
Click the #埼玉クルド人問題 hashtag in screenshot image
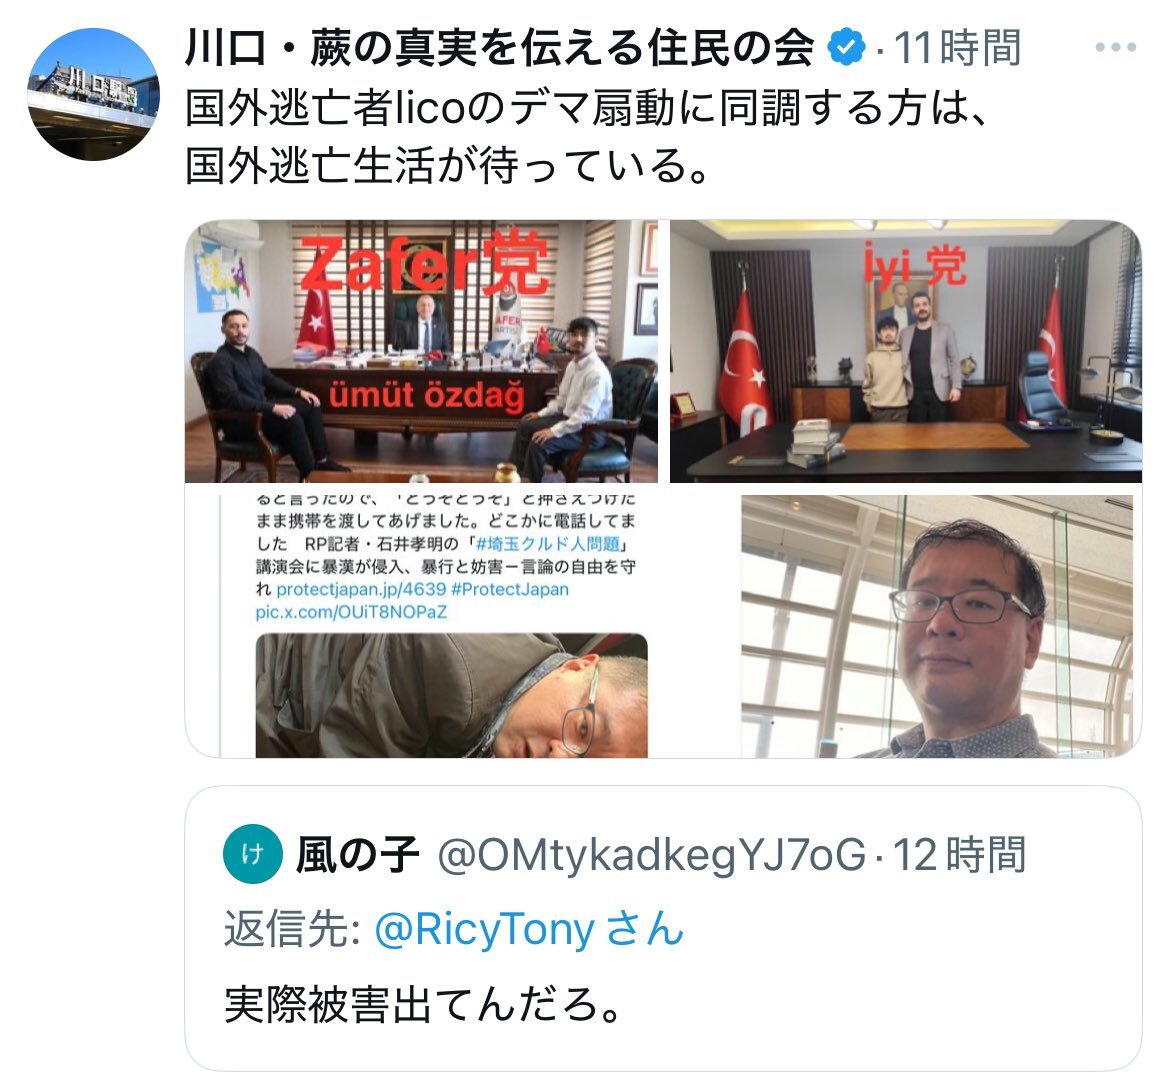(548, 543)
